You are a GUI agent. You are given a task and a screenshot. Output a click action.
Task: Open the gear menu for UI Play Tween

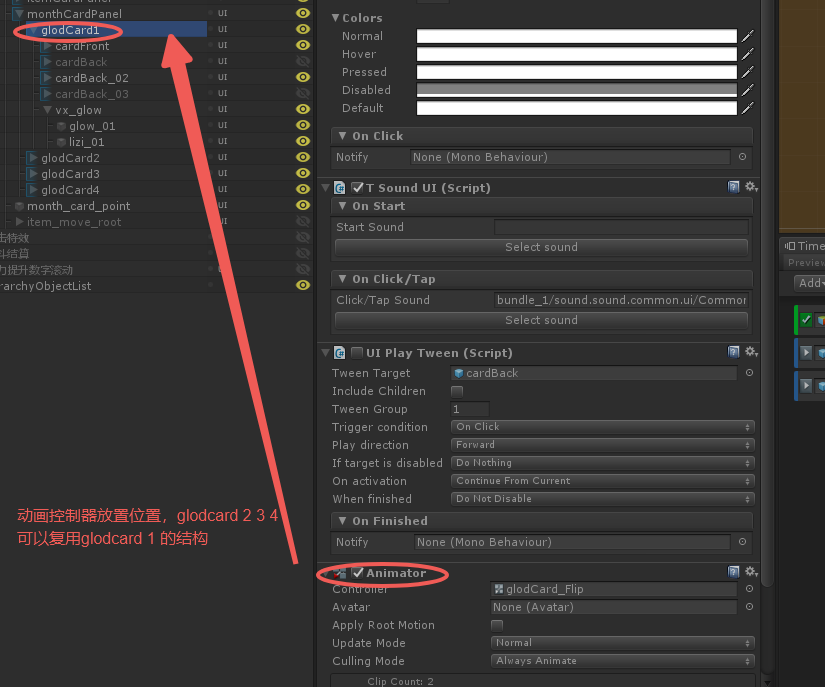coord(751,352)
